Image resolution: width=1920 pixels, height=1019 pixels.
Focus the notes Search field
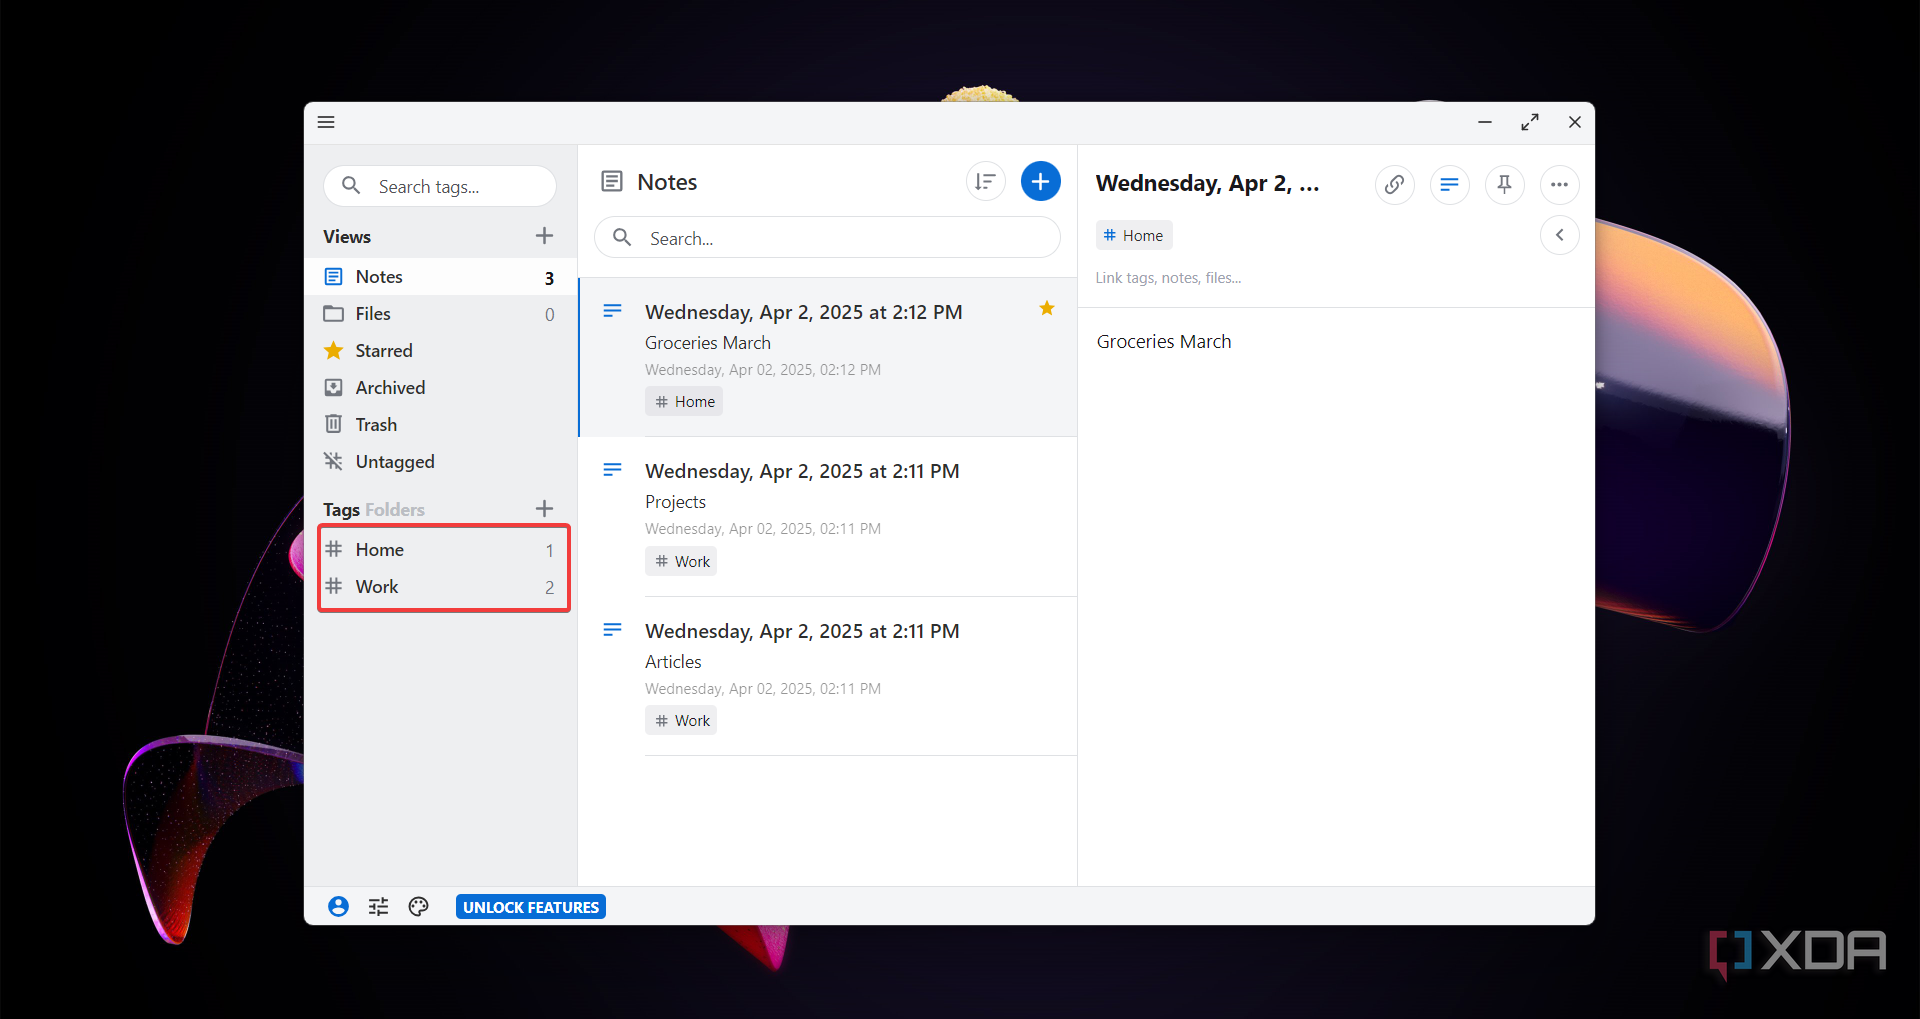coord(827,238)
